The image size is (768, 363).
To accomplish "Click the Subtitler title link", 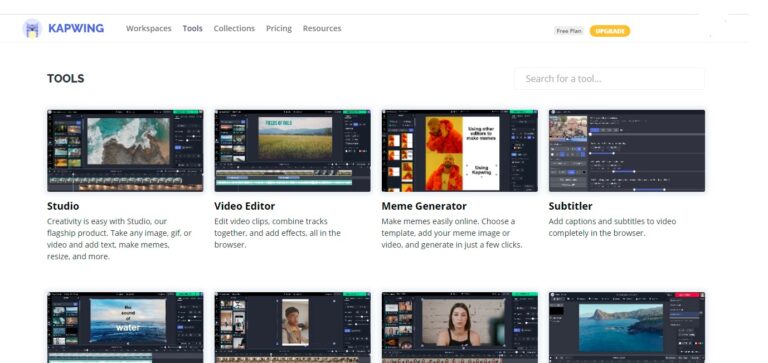I will click(571, 206).
